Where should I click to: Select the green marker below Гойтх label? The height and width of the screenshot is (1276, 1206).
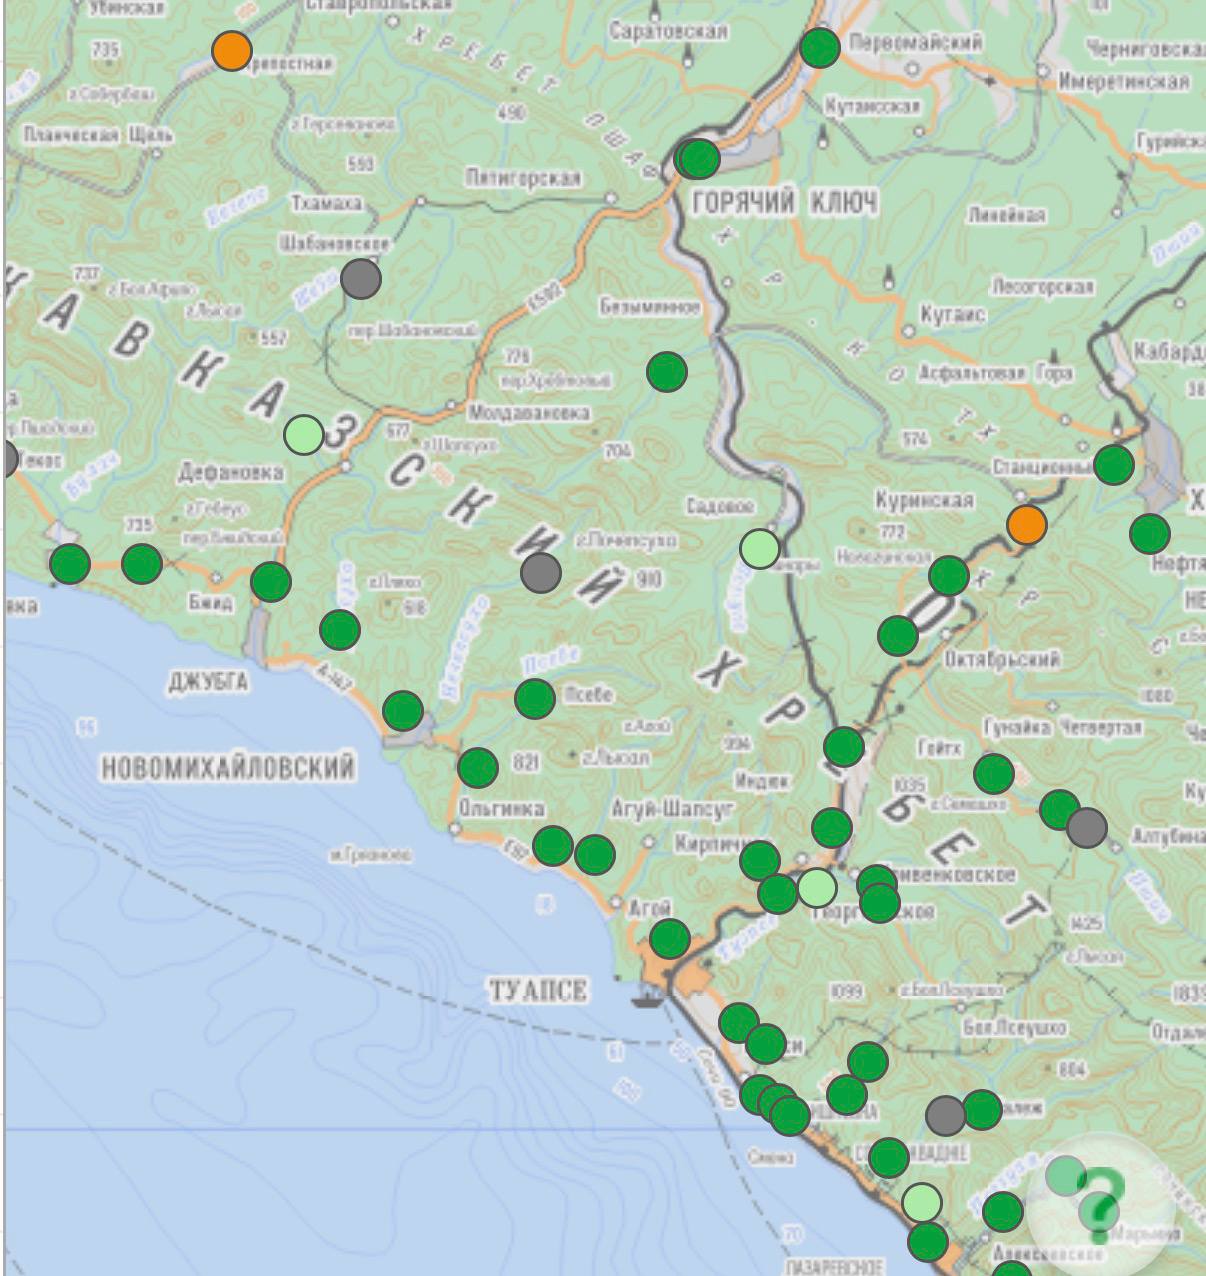(994, 774)
